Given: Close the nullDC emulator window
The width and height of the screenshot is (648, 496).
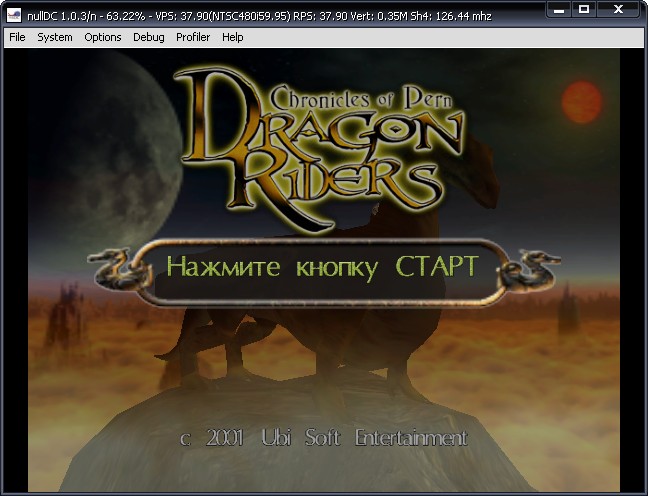Looking at the screenshot, I should (618, 10).
